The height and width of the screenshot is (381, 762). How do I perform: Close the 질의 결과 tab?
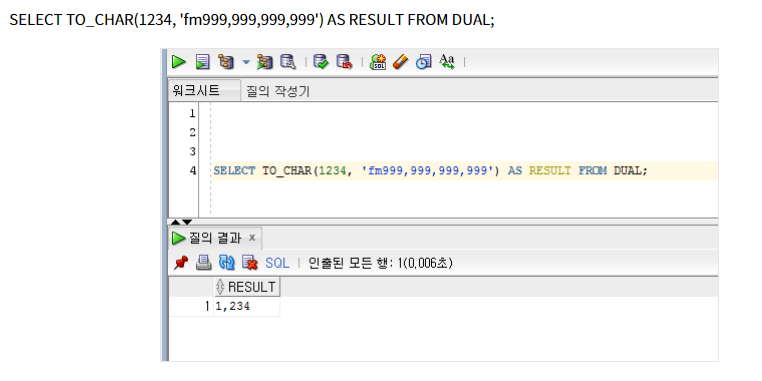[252, 238]
